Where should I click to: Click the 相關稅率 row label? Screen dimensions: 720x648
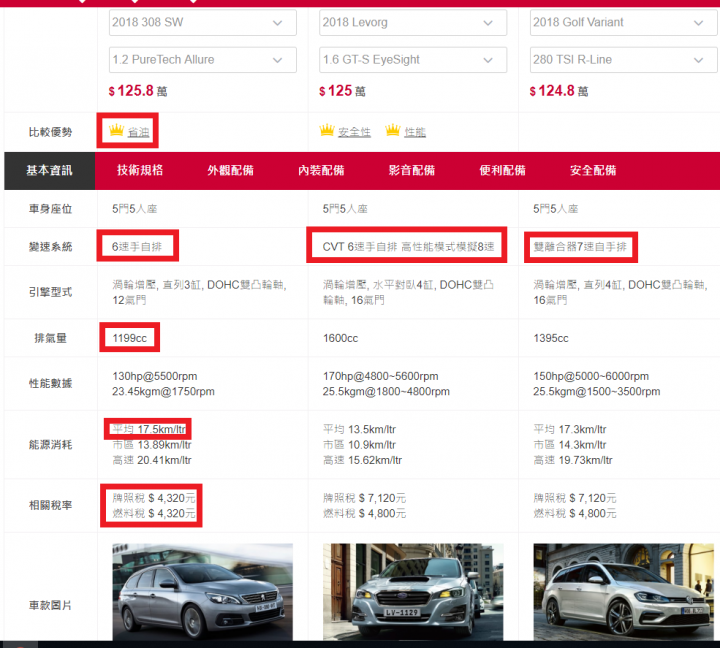coord(50,505)
